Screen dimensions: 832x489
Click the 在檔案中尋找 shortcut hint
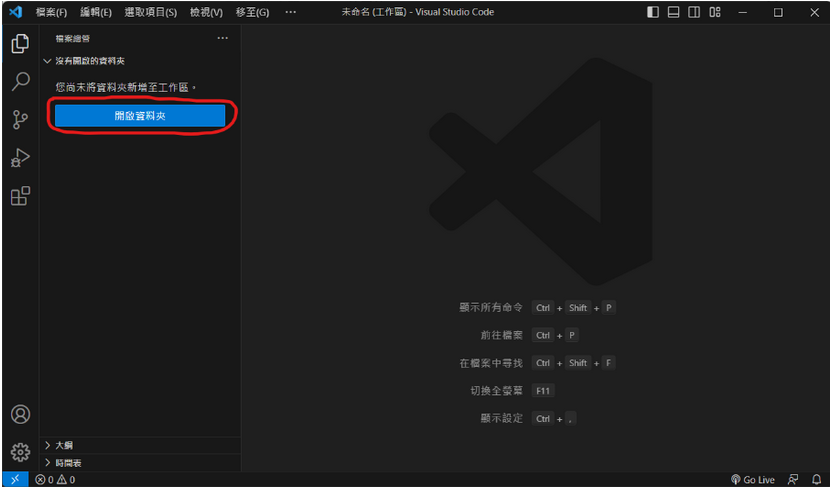[x=491, y=363]
